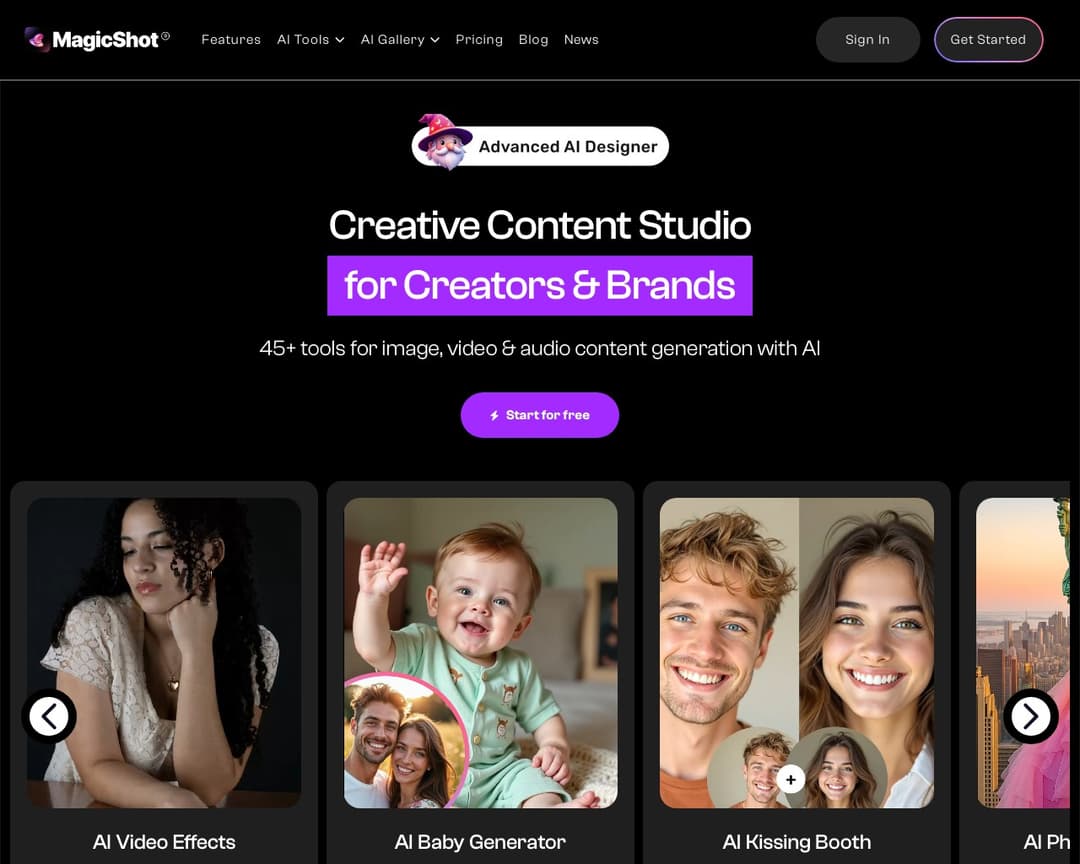Click the circular couple inset photo
This screenshot has height=864, width=1080.
[x=405, y=741]
